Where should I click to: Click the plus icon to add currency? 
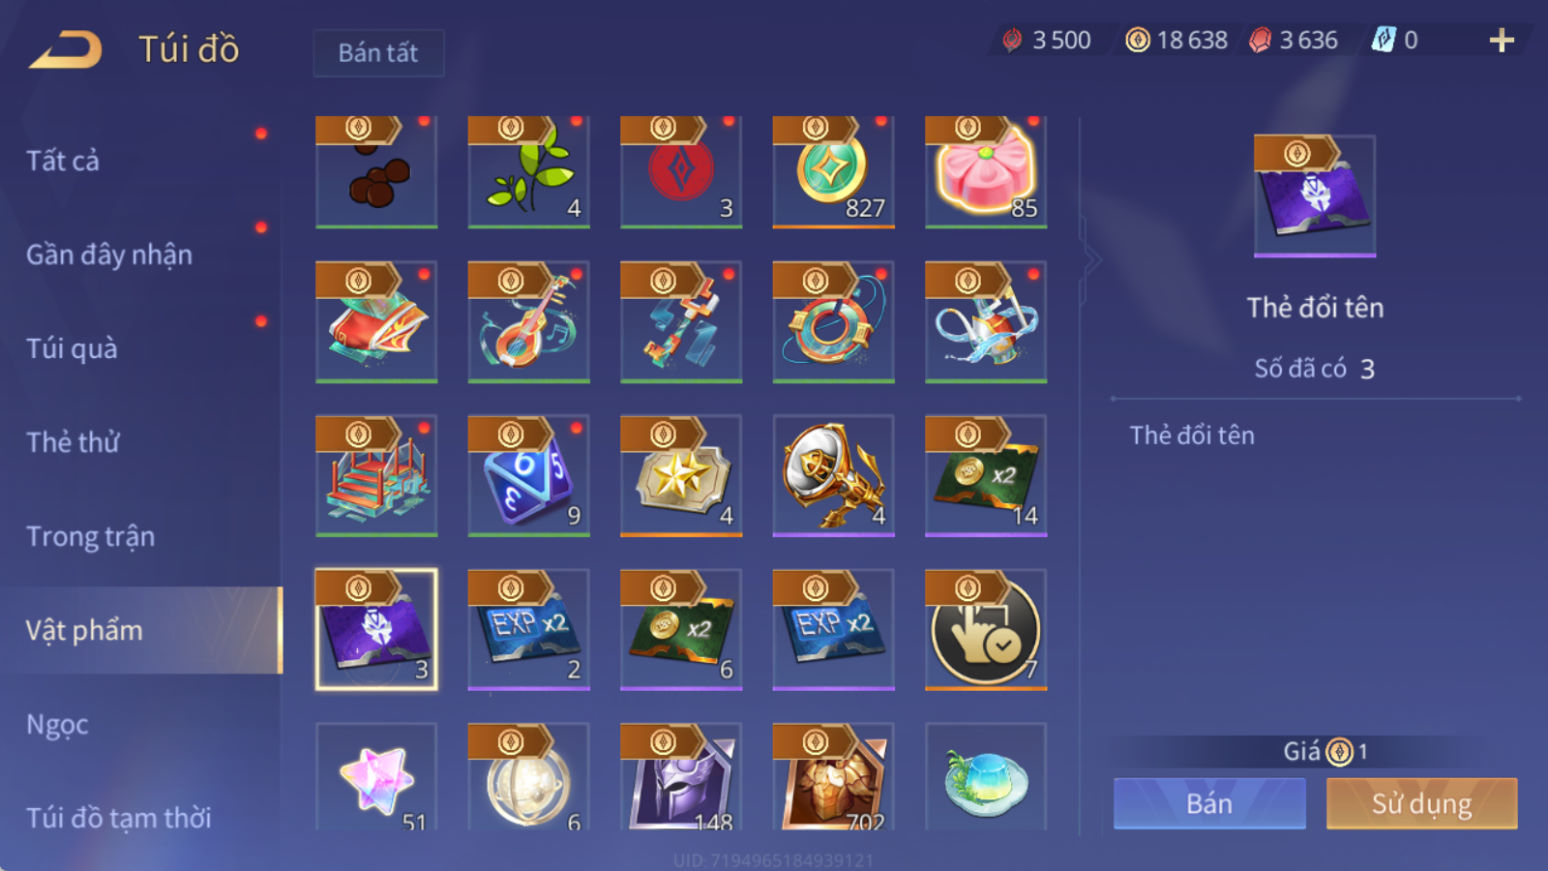pos(1501,40)
